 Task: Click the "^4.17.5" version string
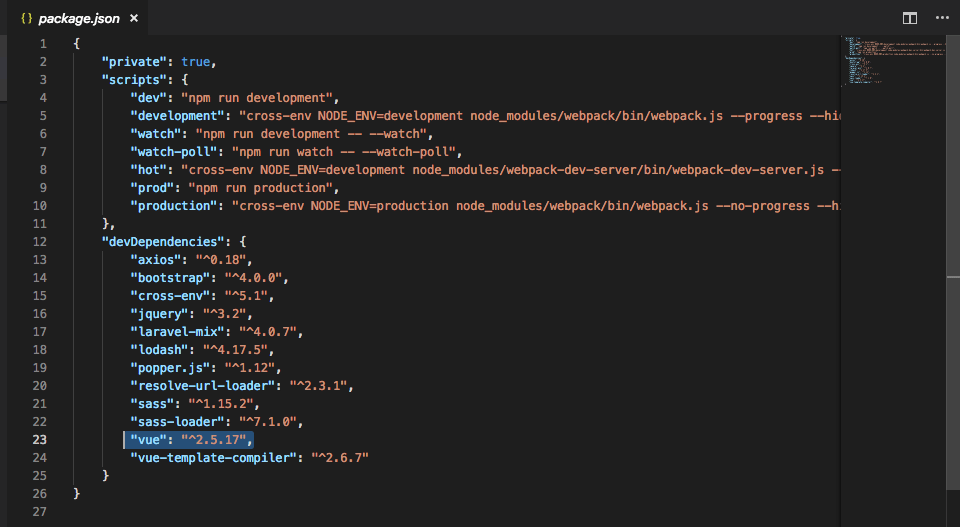(x=236, y=349)
